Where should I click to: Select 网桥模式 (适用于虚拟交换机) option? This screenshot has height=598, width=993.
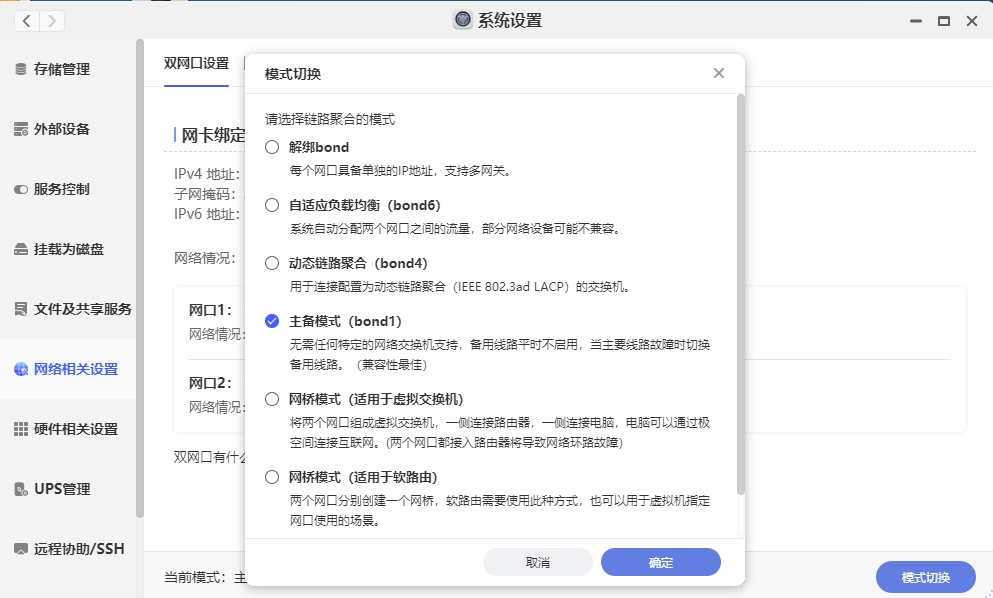[272, 399]
